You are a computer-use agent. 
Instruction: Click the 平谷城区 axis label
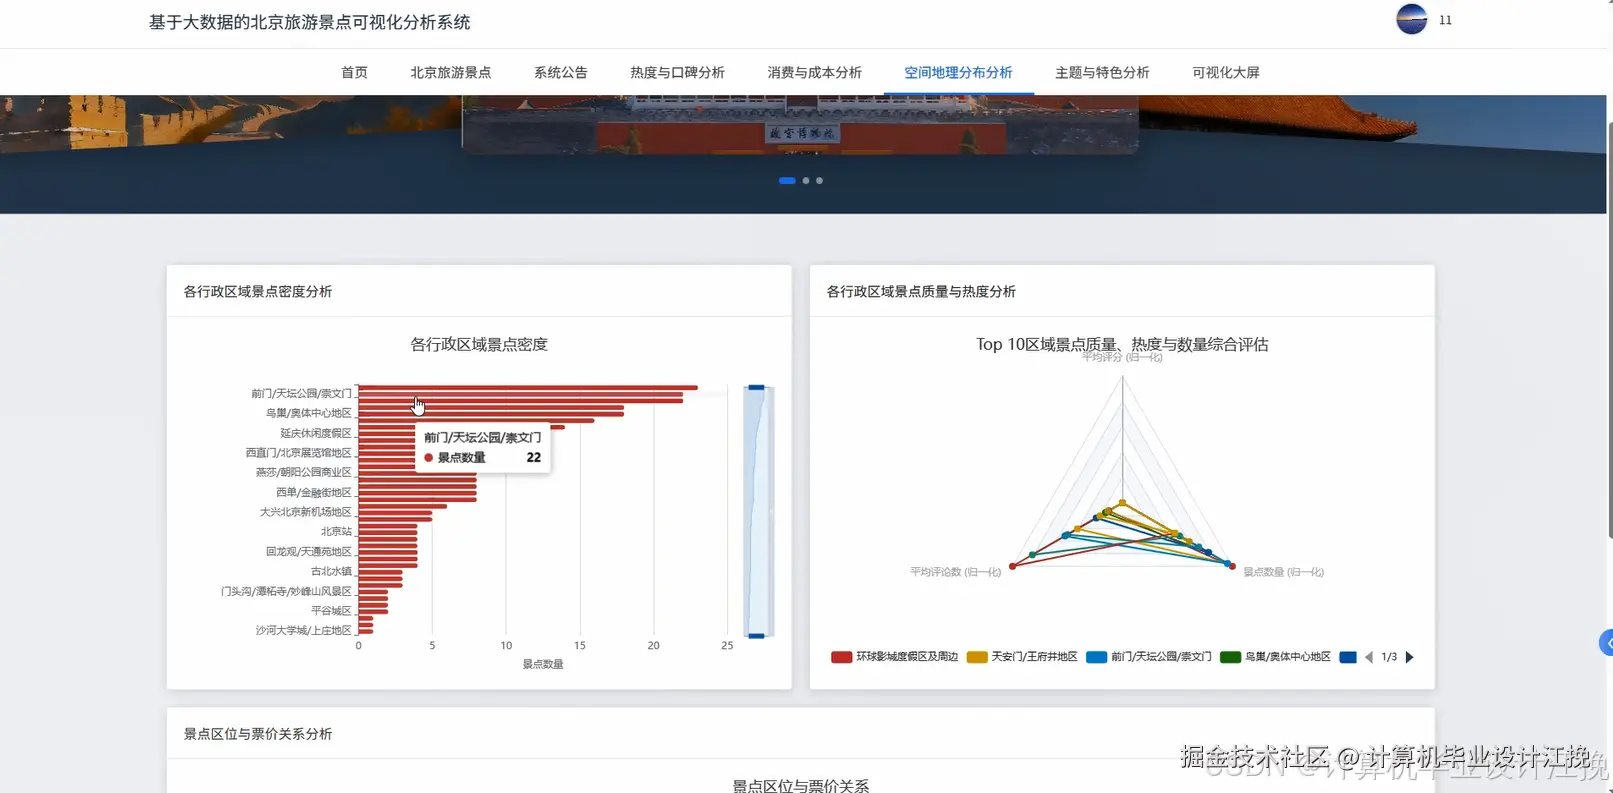coord(331,611)
